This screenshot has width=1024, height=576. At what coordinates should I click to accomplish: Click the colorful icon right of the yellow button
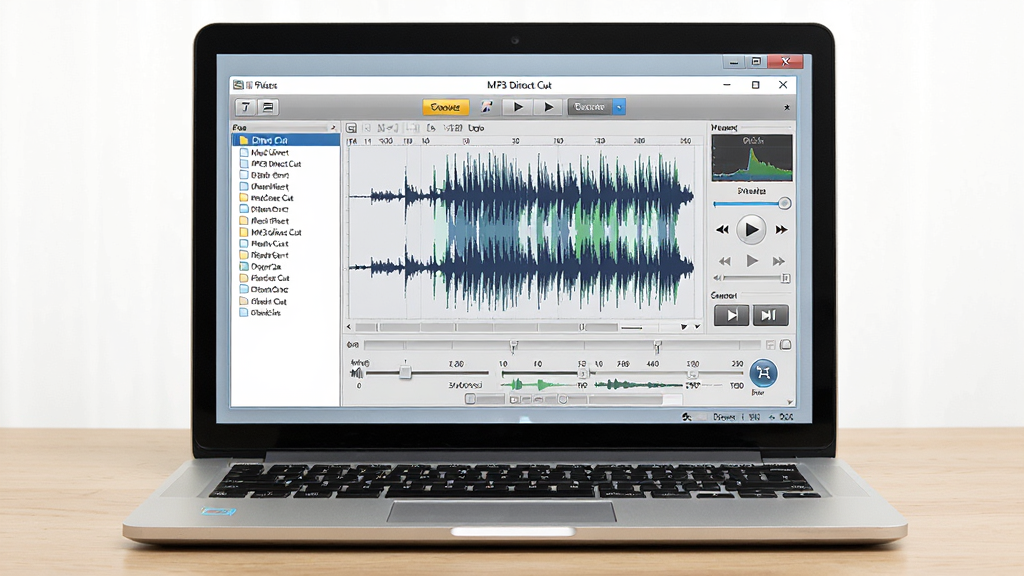click(x=487, y=106)
